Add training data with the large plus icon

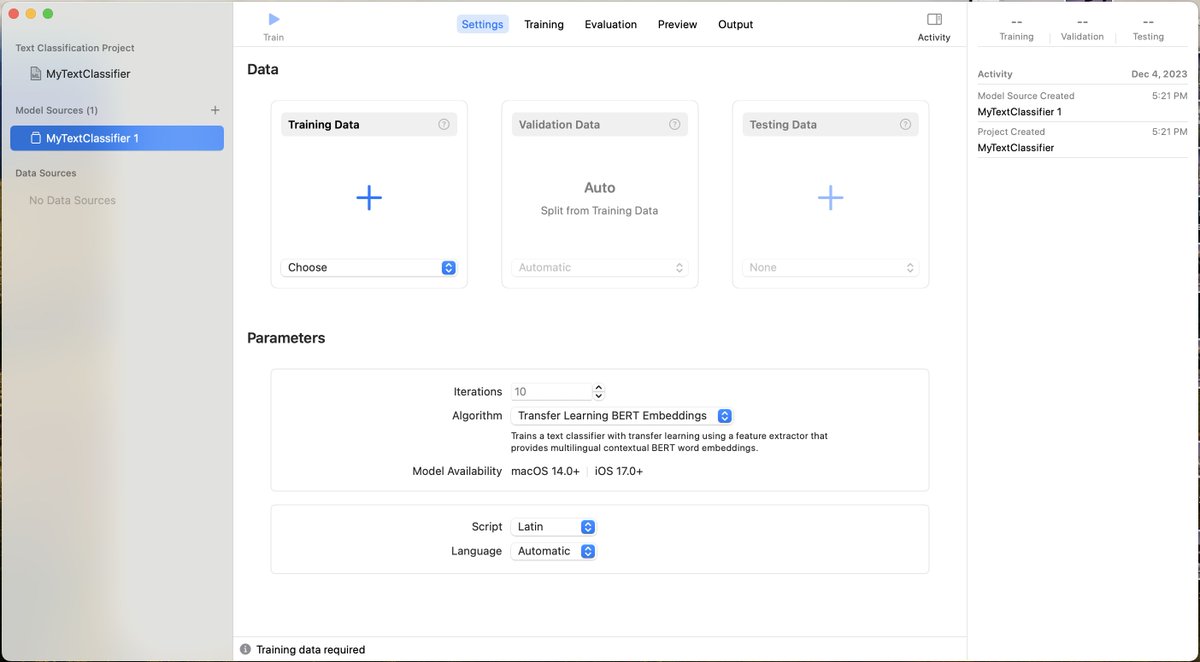pyautogui.click(x=369, y=198)
